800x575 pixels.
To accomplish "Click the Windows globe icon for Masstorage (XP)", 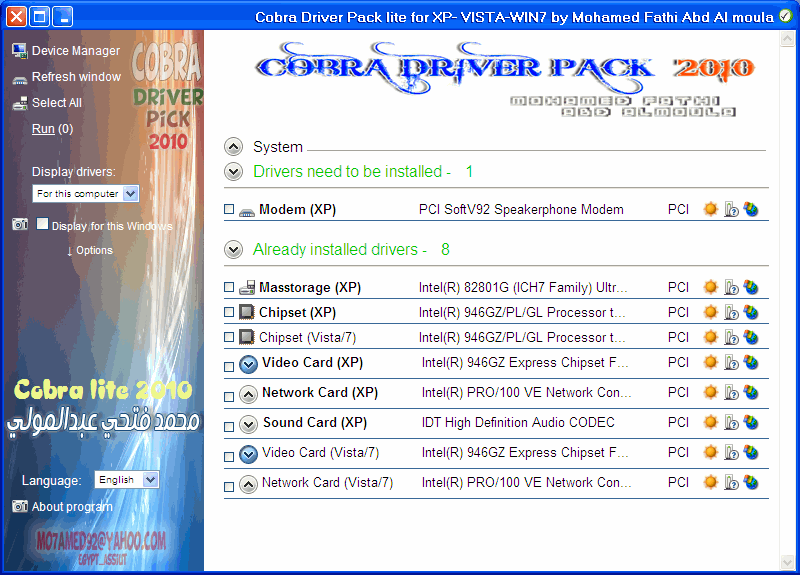I will [x=751, y=287].
